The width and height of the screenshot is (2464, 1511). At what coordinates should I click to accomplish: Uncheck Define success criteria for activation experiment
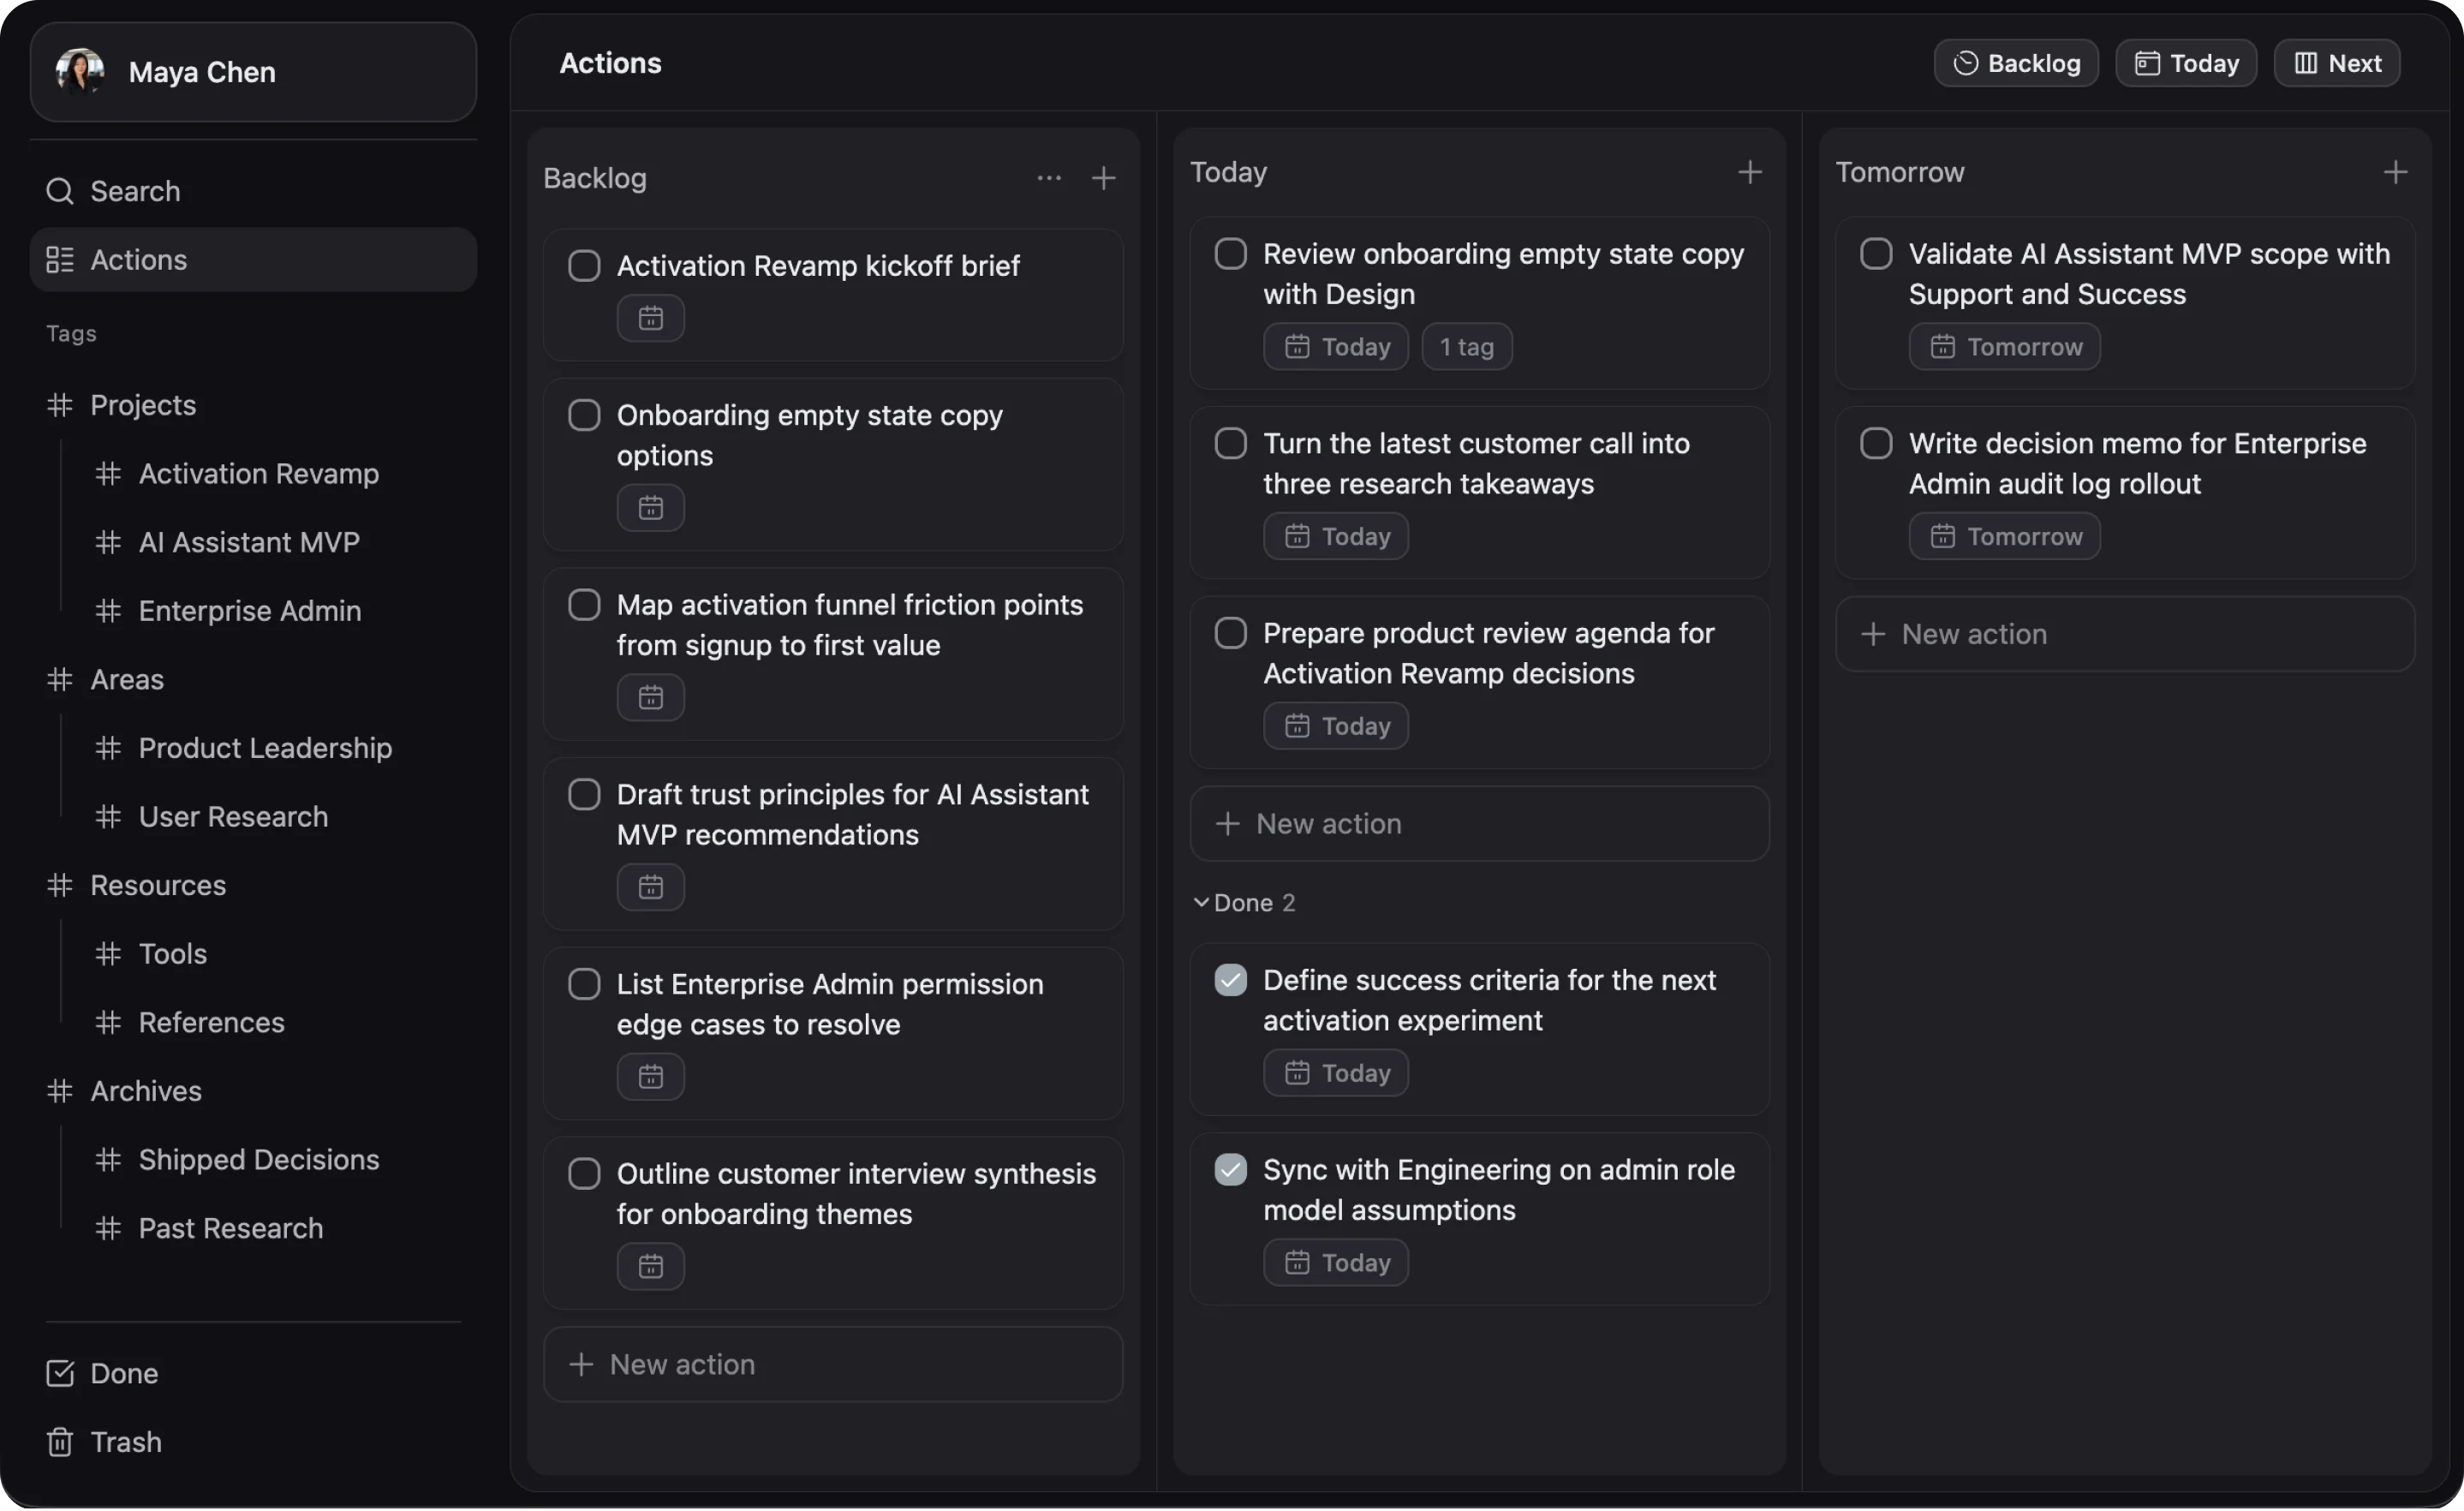pyautogui.click(x=1231, y=980)
